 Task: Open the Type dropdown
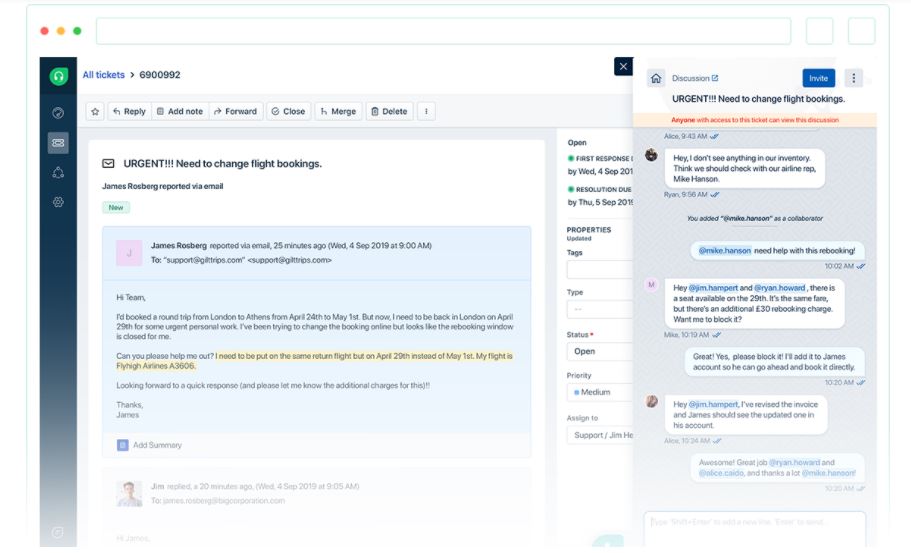coord(600,309)
